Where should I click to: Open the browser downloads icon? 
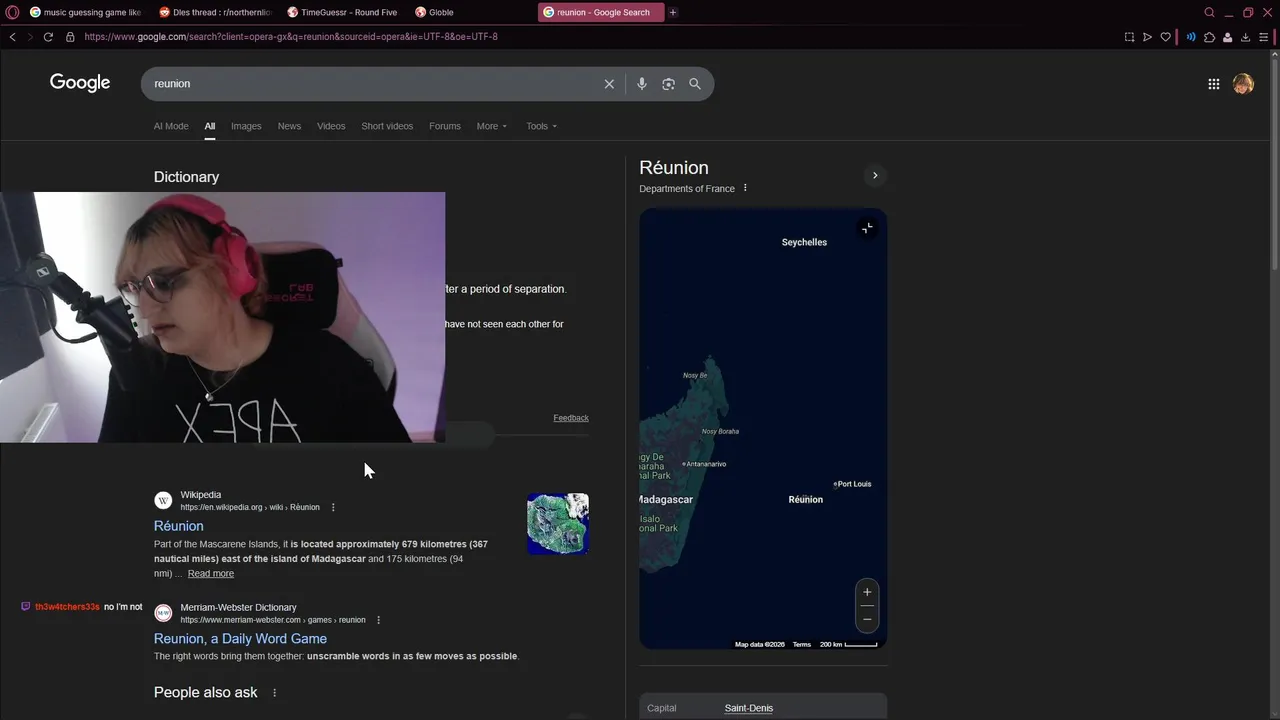coord(1245,37)
